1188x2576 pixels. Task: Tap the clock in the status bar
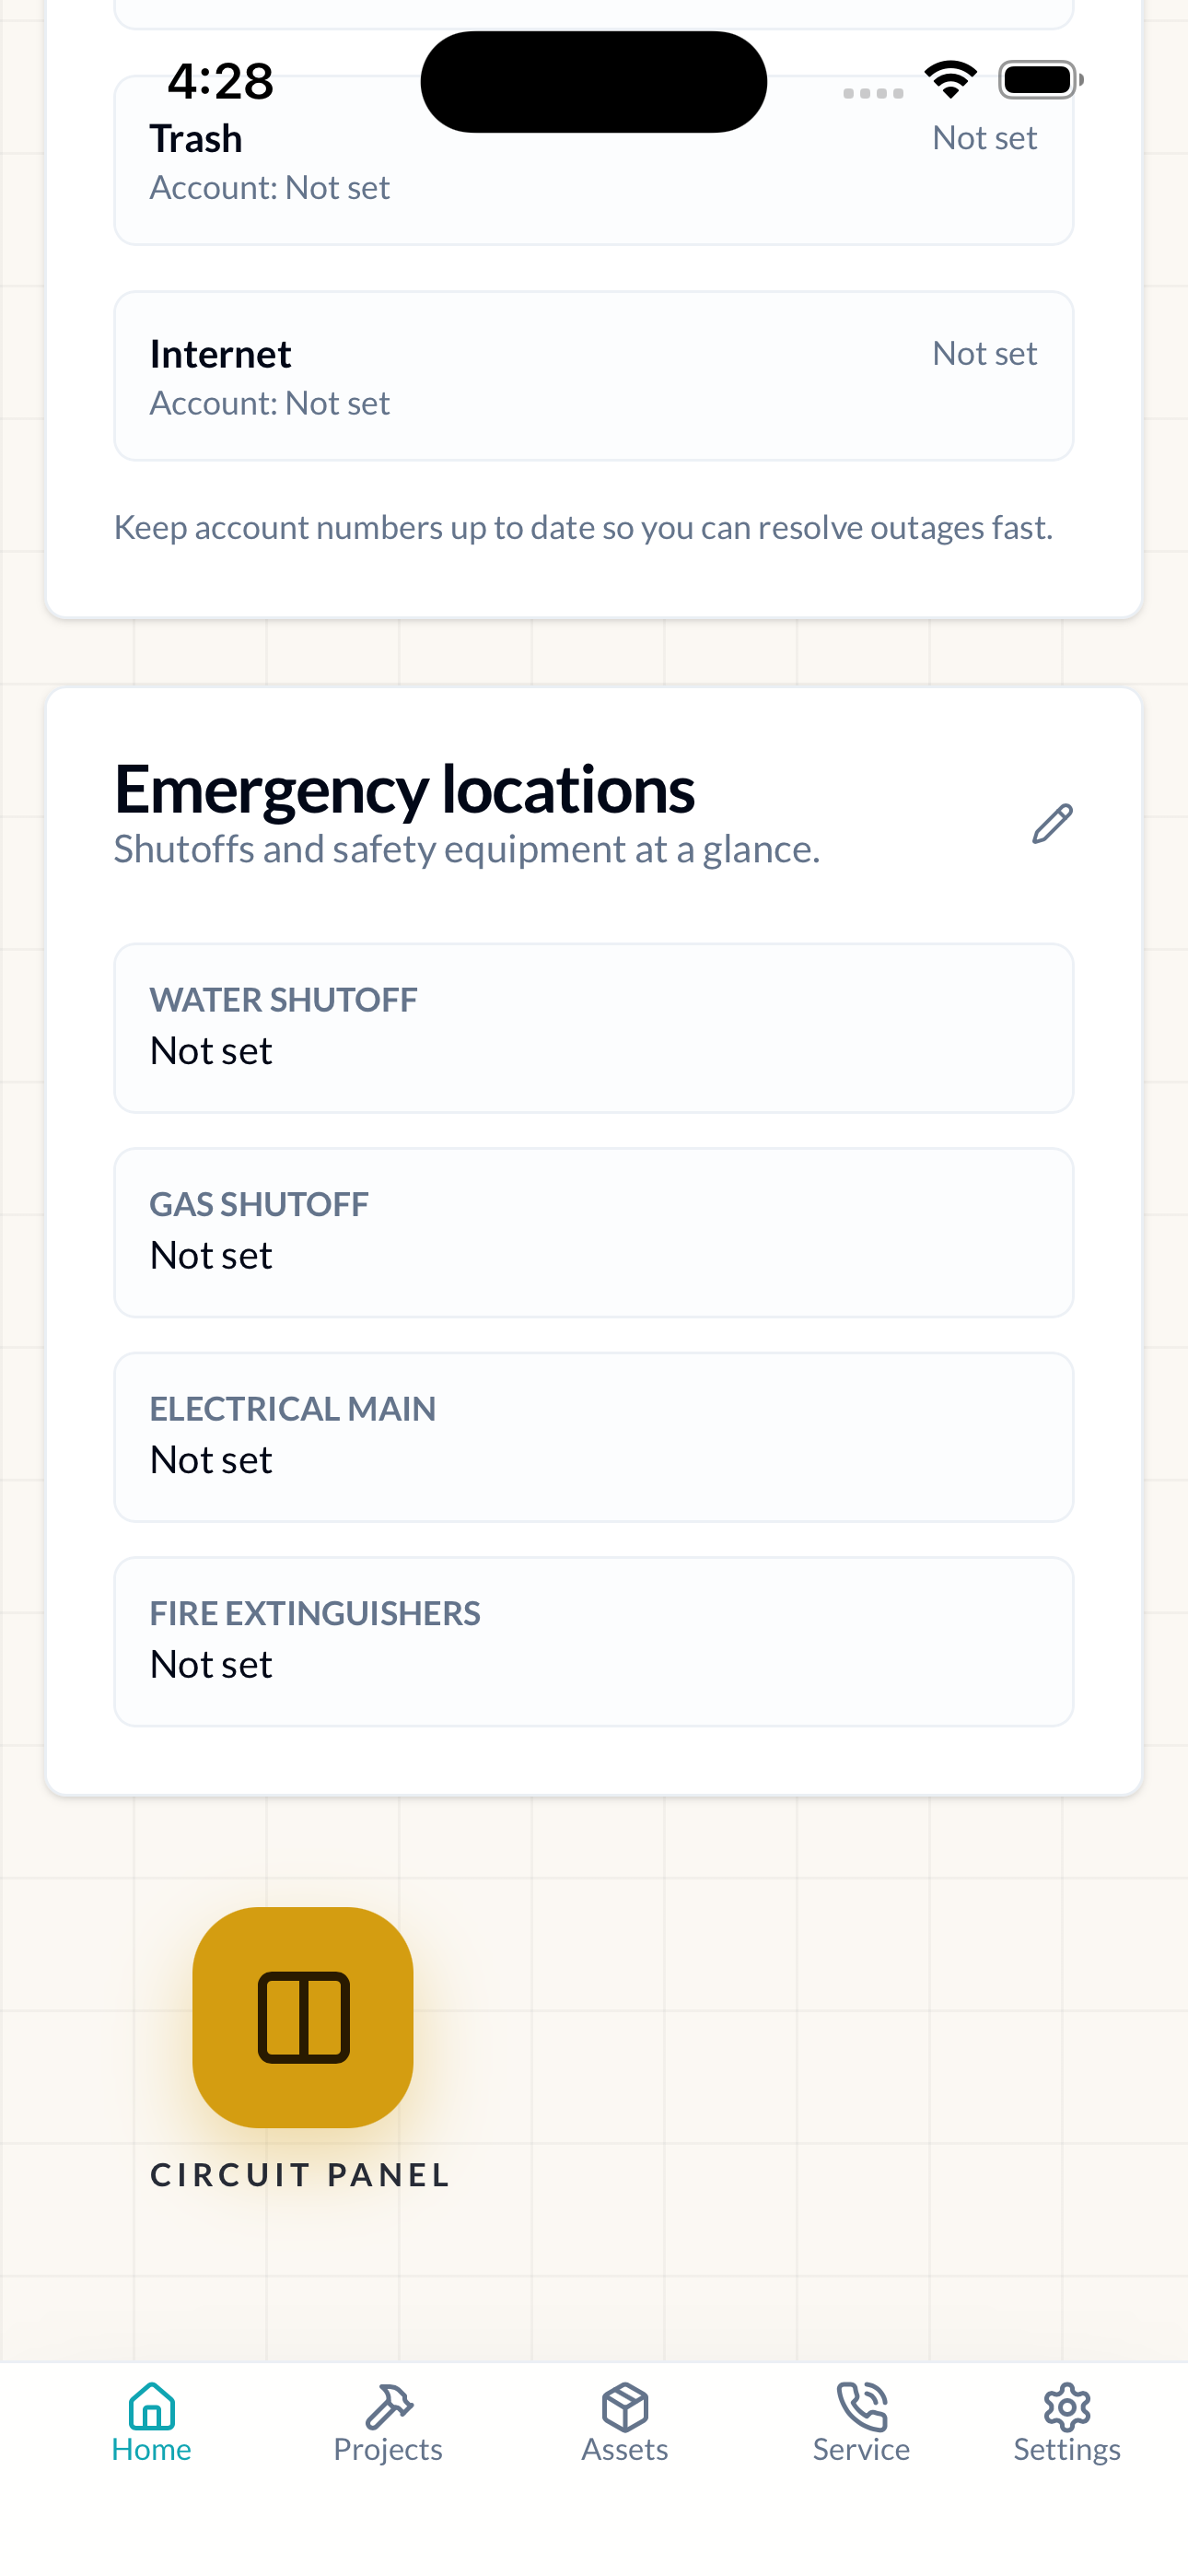coord(221,83)
